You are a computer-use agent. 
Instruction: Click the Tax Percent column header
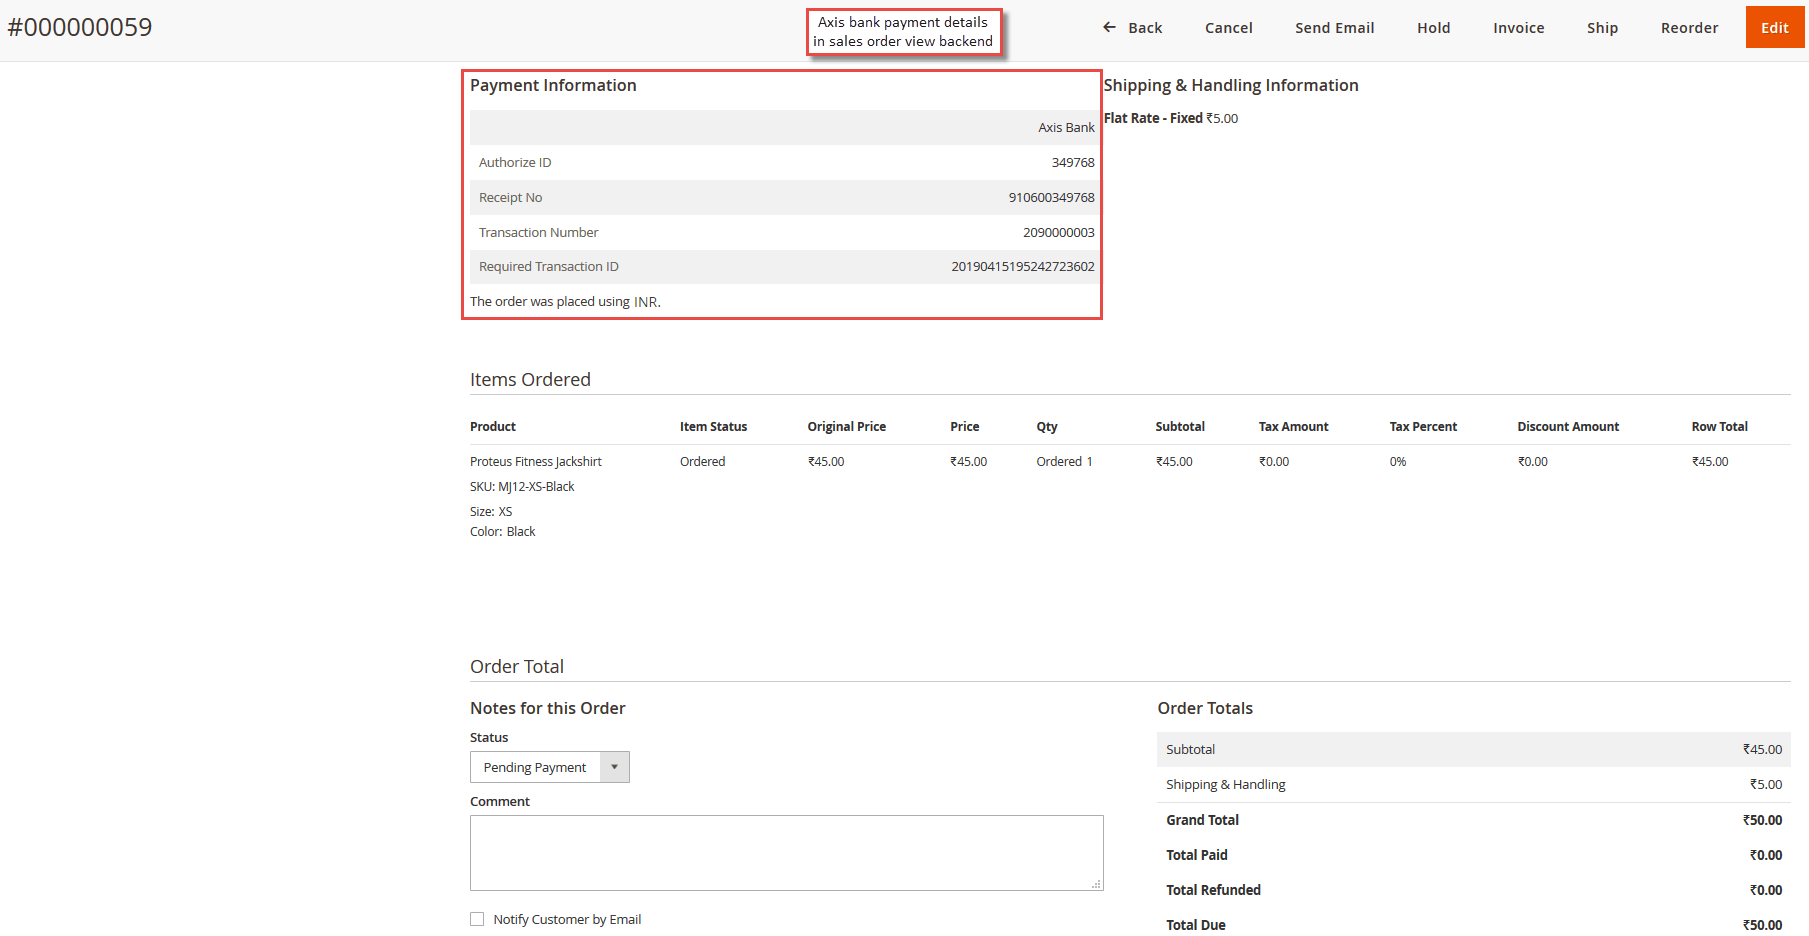coord(1423,426)
